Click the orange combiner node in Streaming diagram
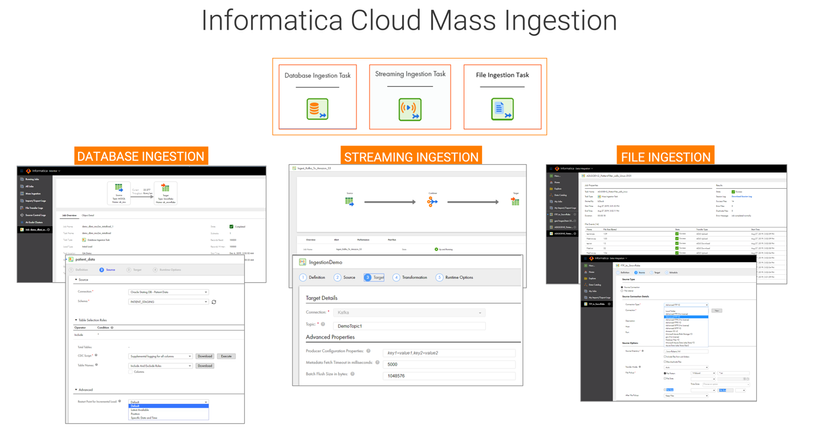Image resolution: width=815 pixels, height=443 pixels. pos(432,202)
